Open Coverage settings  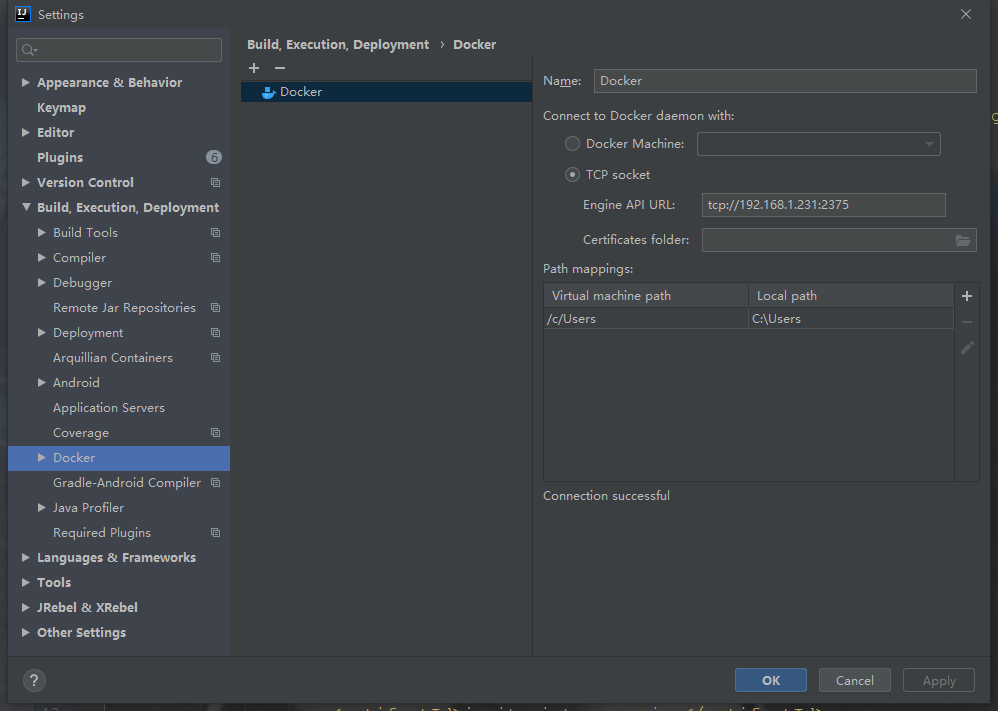click(x=81, y=433)
